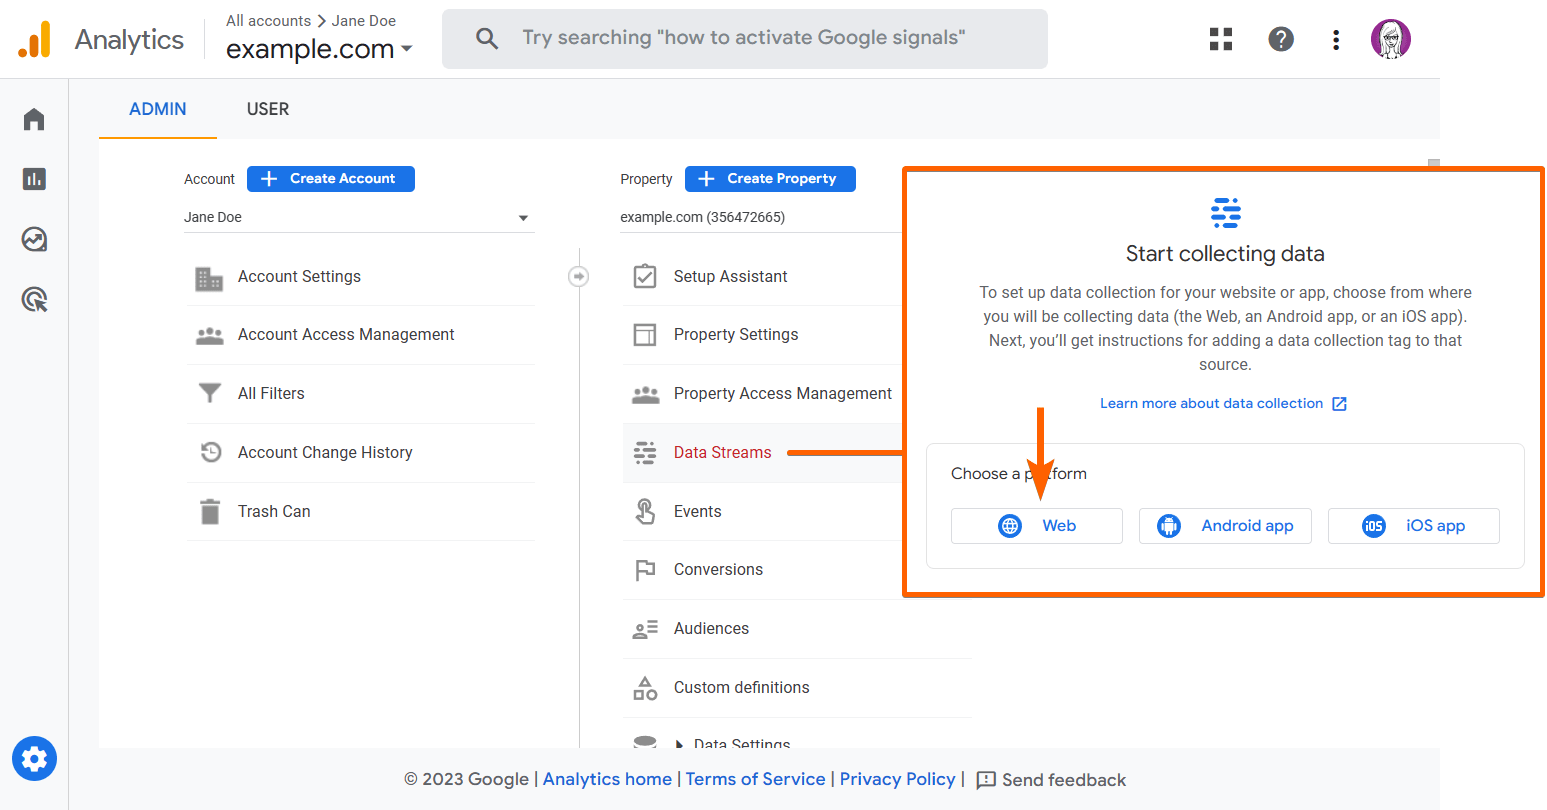Choose the Web platform button
The image size is (1547, 810).
[1037, 526]
